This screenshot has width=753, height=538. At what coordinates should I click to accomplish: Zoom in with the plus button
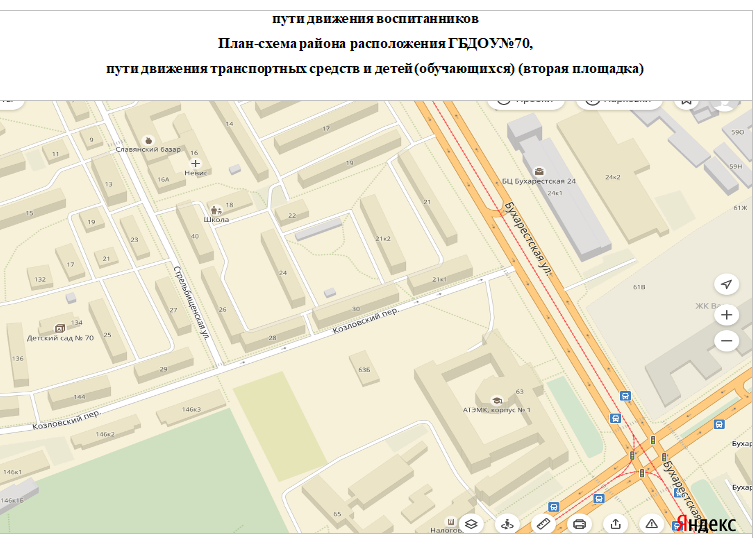[x=726, y=315]
